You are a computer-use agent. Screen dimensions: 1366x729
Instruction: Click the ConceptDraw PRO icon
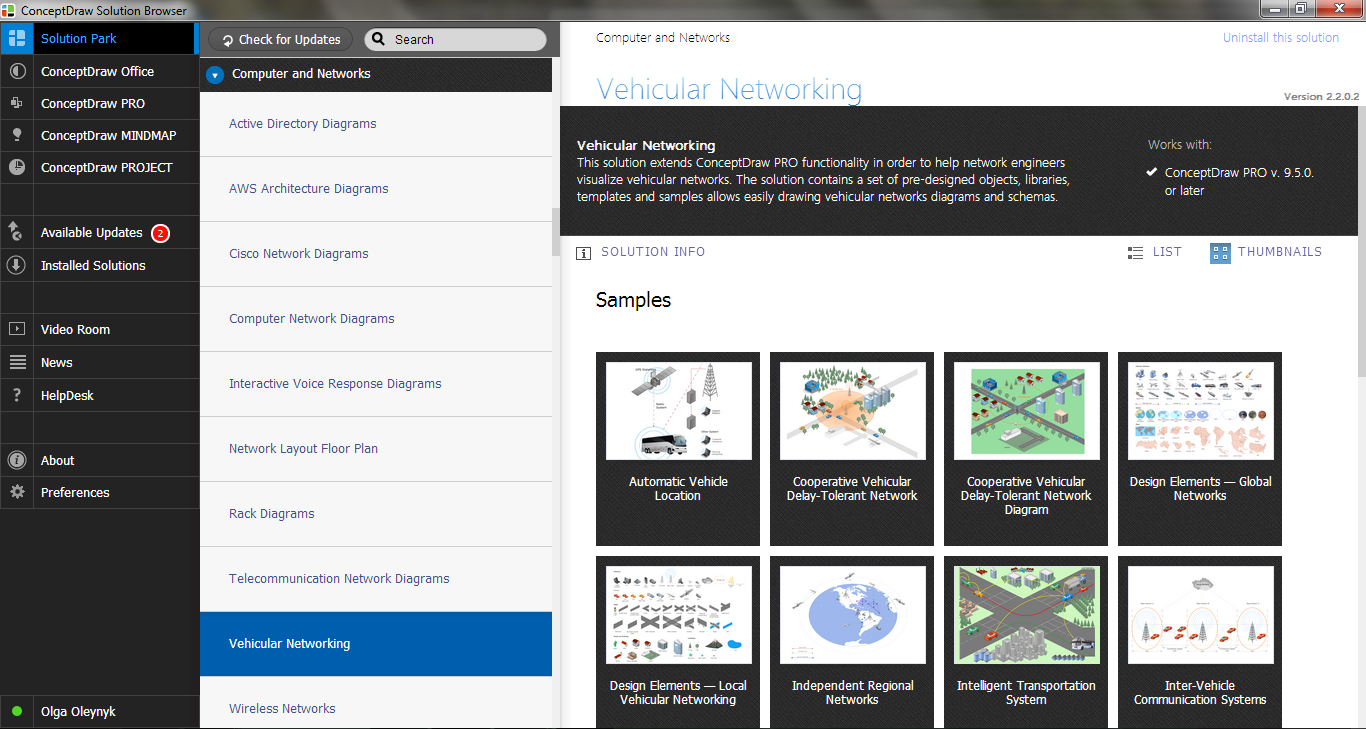coord(16,103)
